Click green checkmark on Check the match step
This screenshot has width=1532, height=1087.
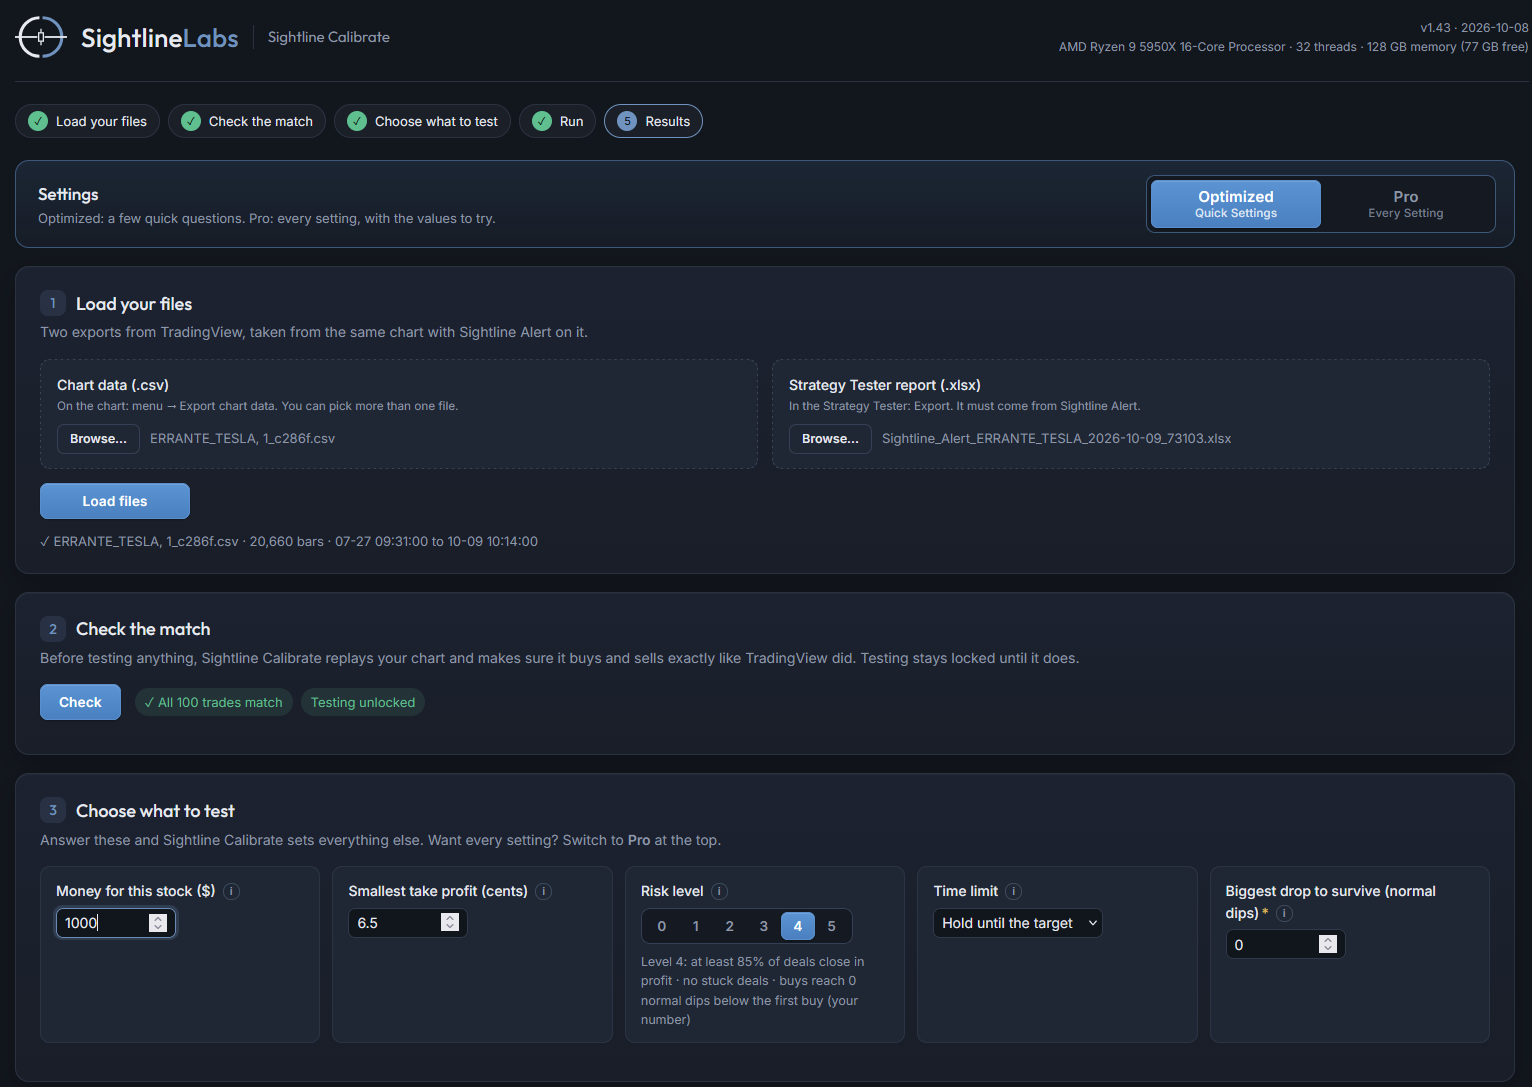(191, 121)
